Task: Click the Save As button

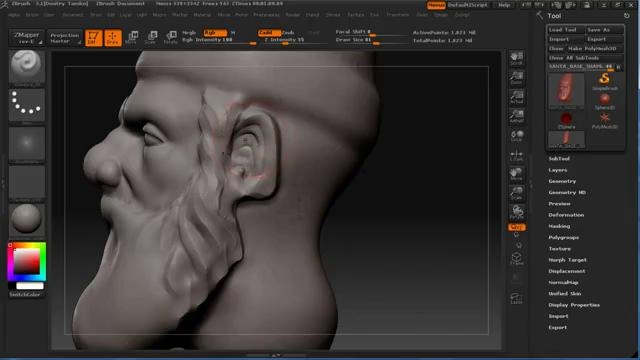Action: [604, 30]
